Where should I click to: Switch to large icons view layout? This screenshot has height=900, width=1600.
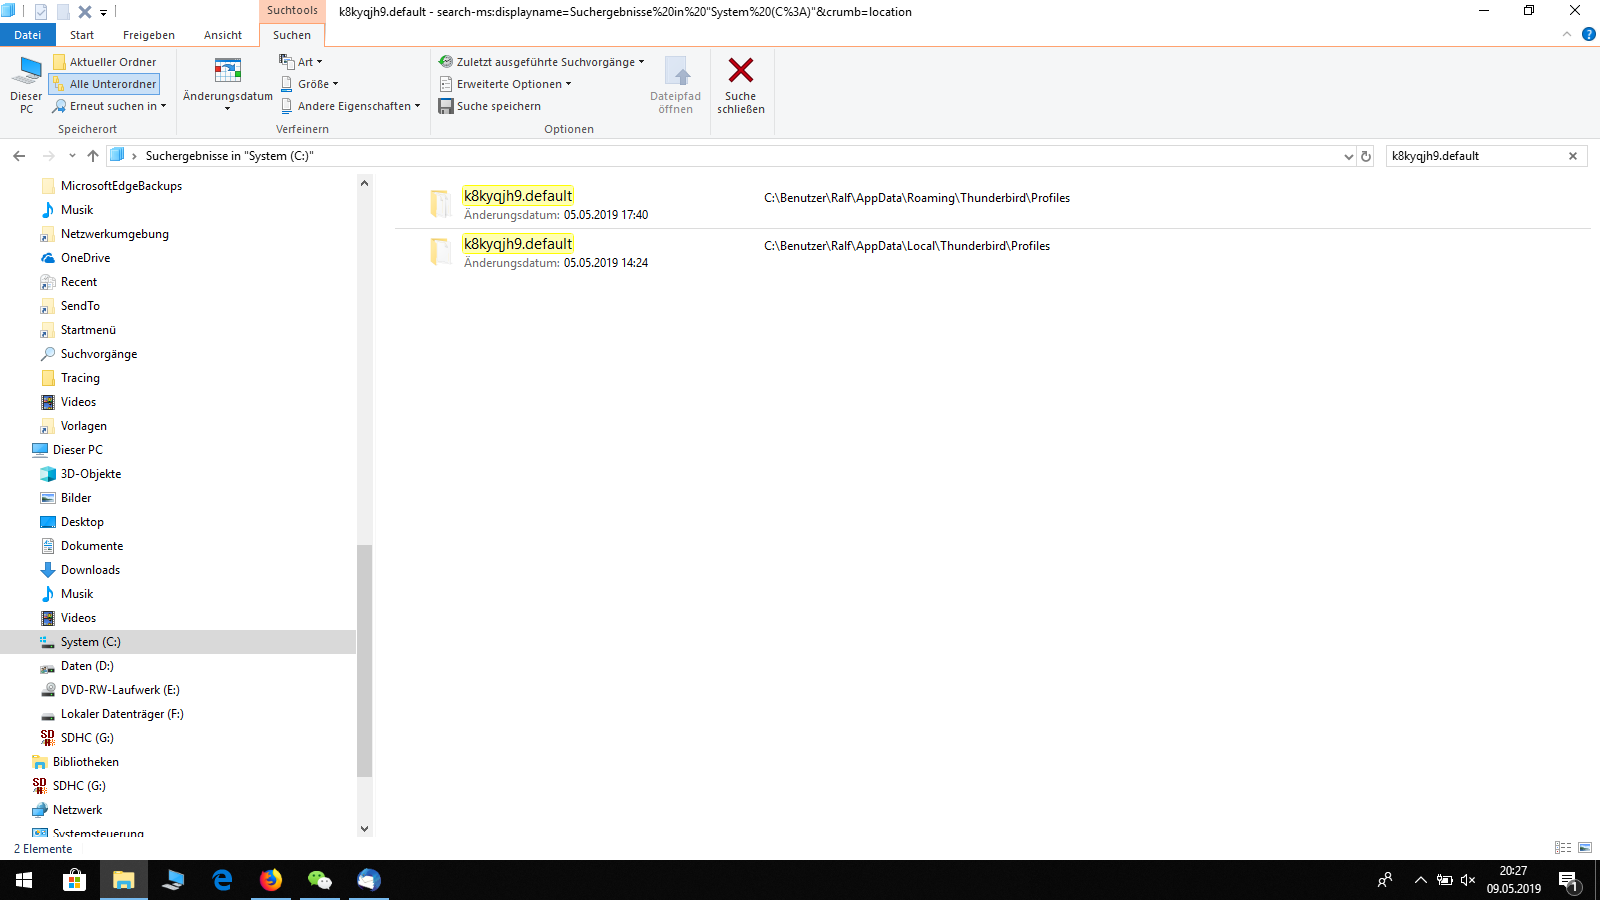pyautogui.click(x=1585, y=848)
